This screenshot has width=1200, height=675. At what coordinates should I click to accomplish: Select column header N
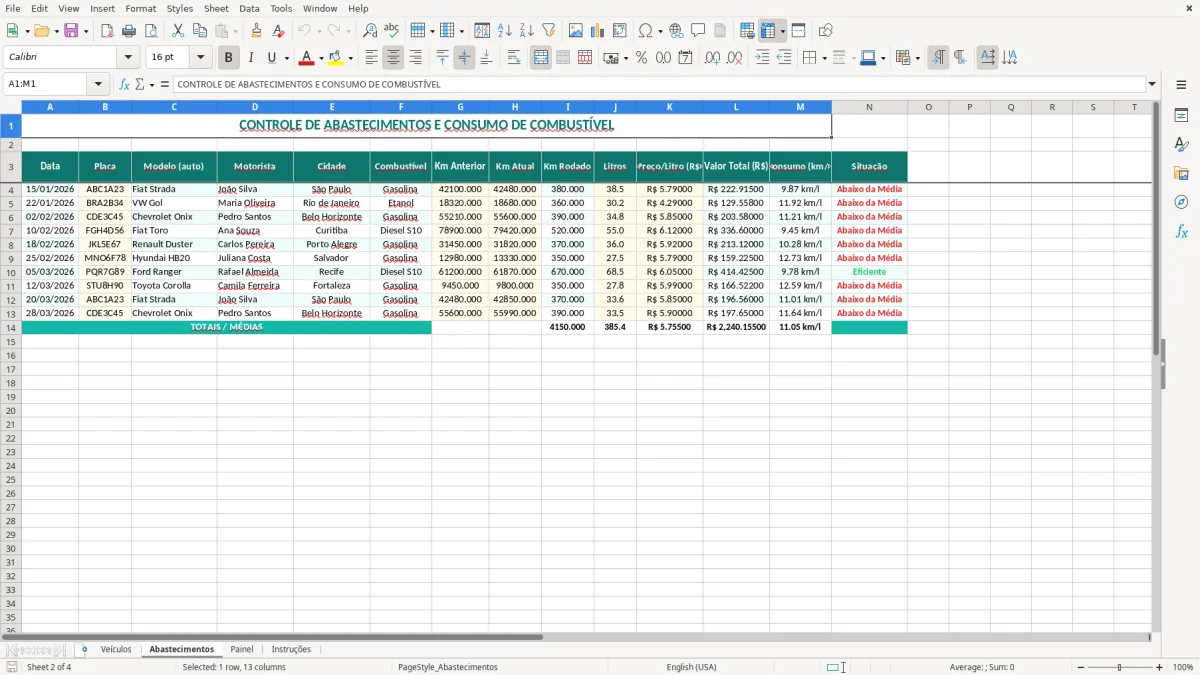pos(869,107)
